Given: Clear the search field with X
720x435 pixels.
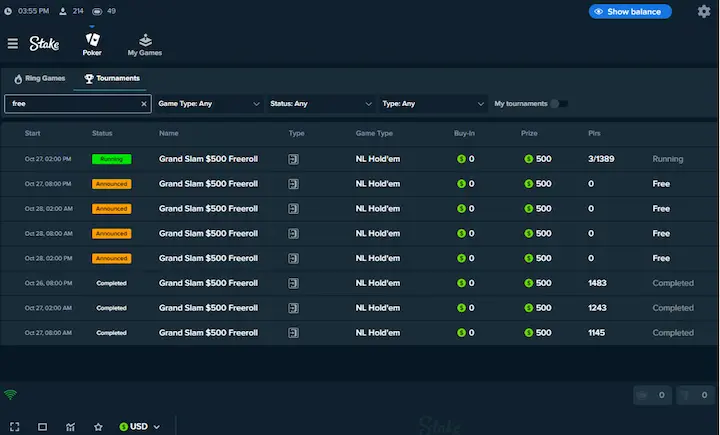Looking at the screenshot, I should tap(143, 104).
